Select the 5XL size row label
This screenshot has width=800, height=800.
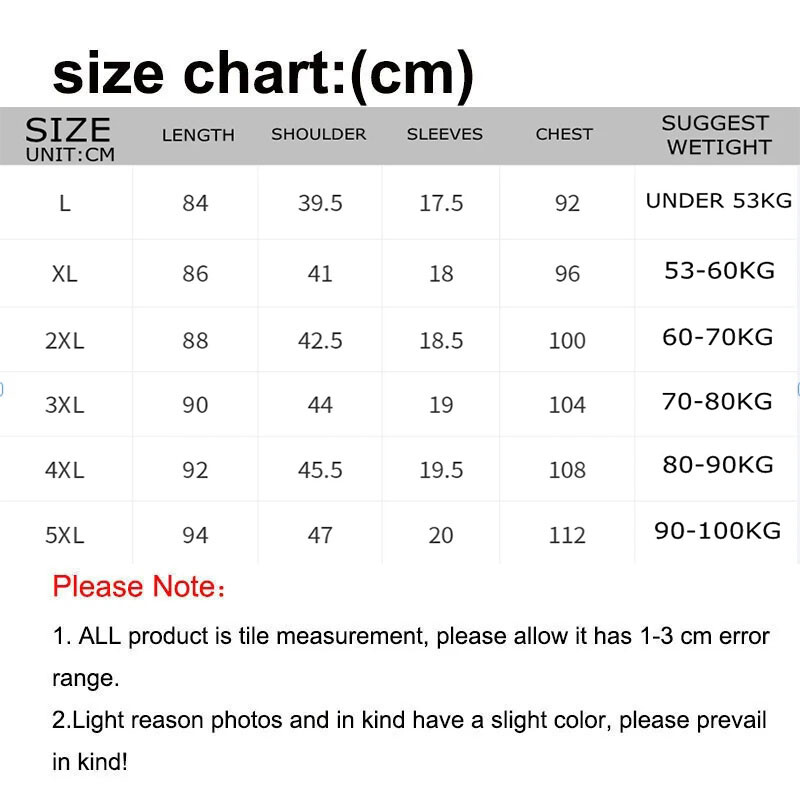tap(64, 535)
